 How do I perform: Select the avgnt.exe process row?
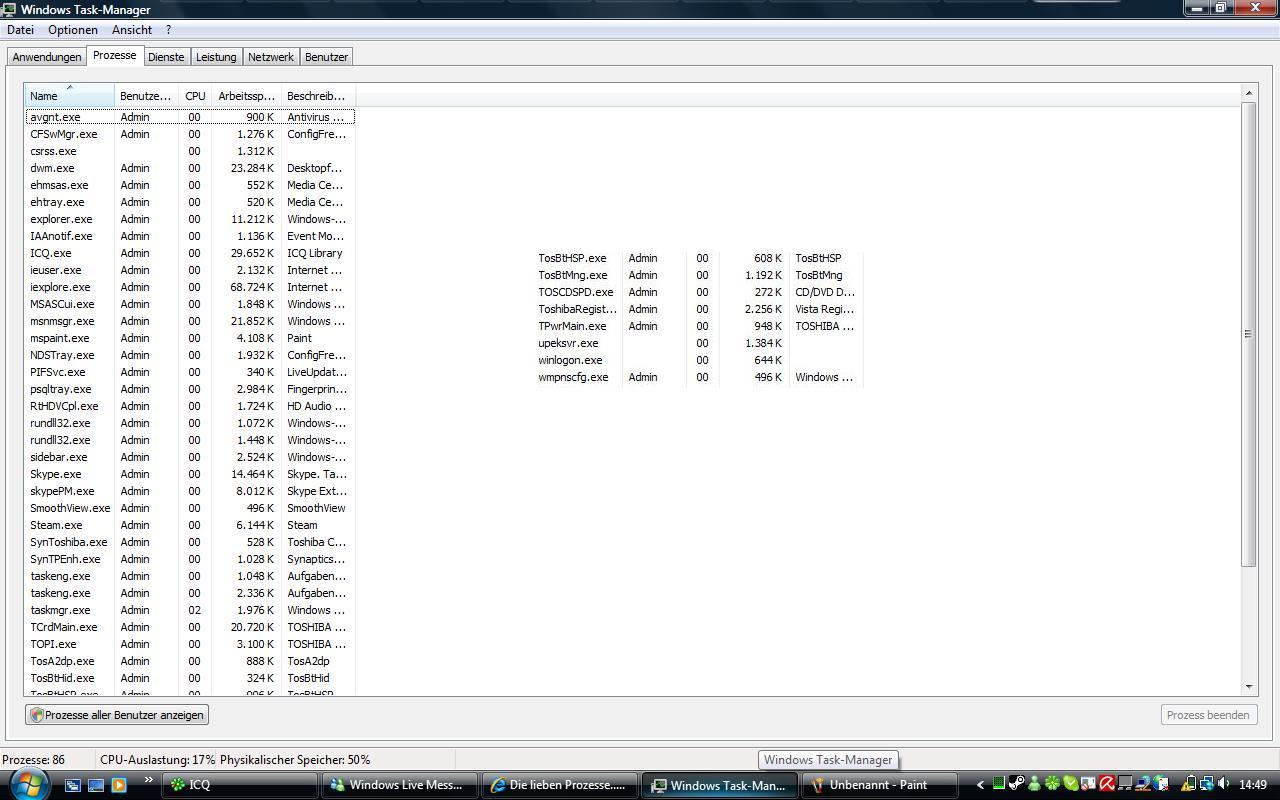(190, 117)
